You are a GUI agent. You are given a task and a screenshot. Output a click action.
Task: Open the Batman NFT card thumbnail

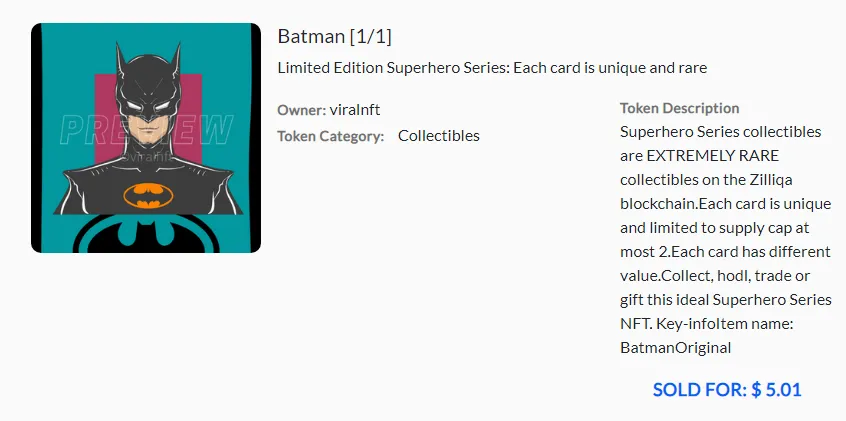(146, 138)
